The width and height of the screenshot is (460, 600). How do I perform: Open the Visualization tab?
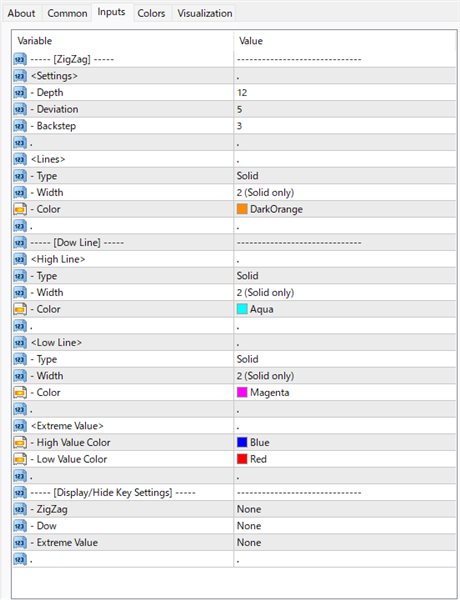(204, 13)
